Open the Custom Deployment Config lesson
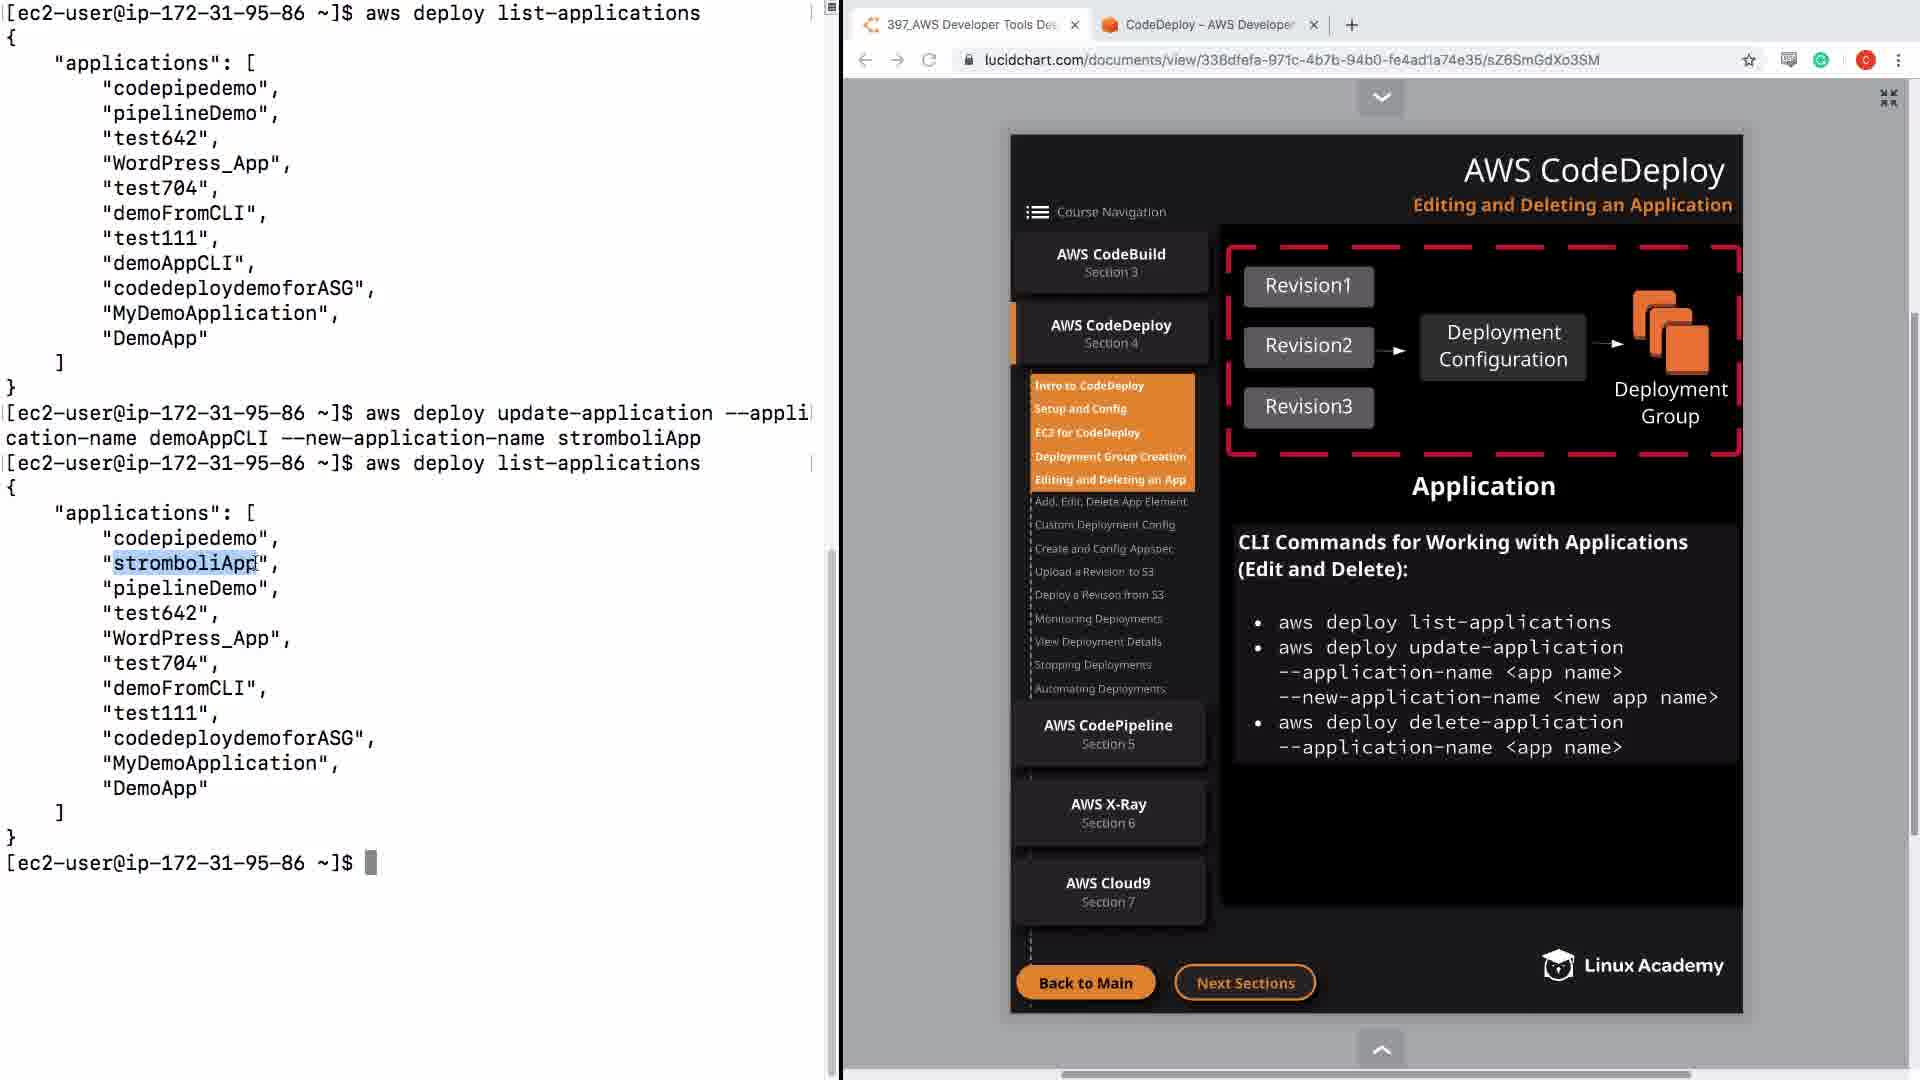 pos(1104,525)
